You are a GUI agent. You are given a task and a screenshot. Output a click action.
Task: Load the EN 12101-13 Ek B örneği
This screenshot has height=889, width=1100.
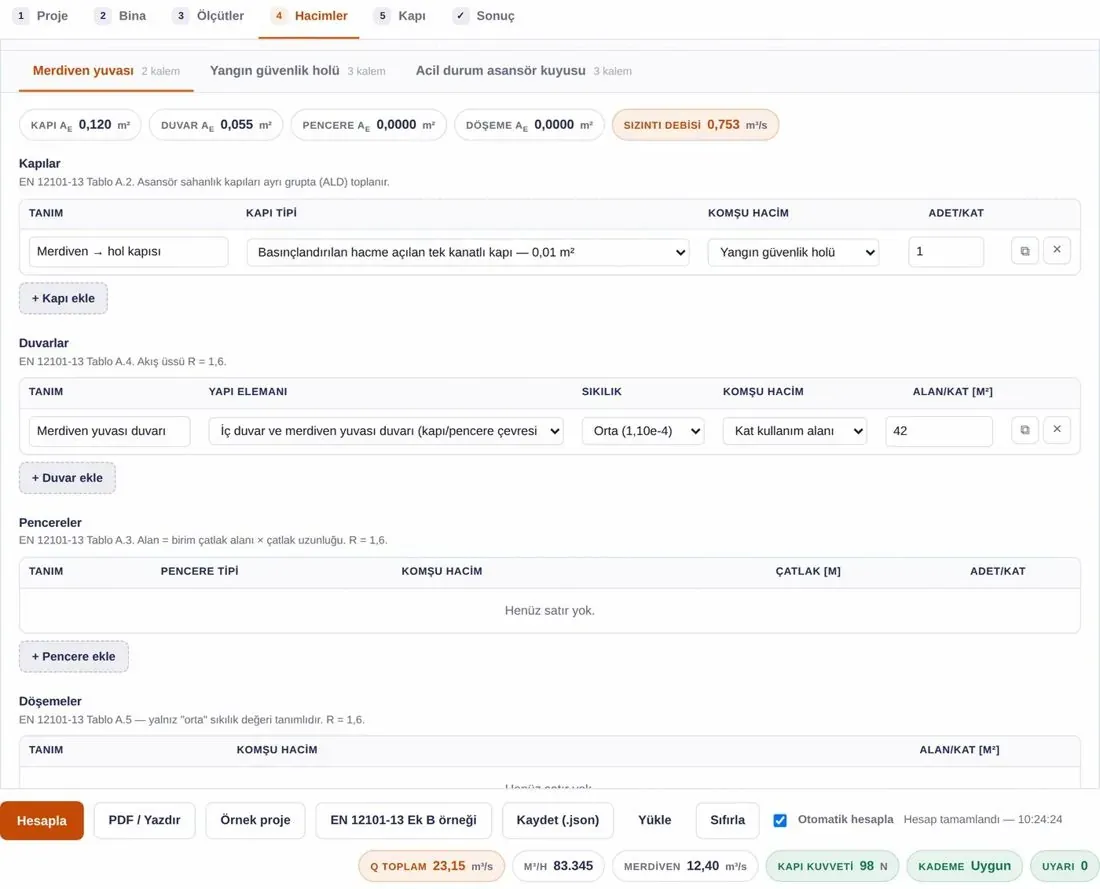coord(403,820)
